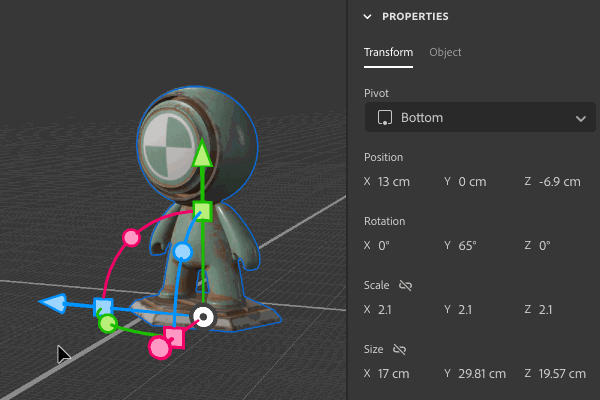Click the large pink circle X-axis handle
The width and height of the screenshot is (600, 400).
coord(159,347)
